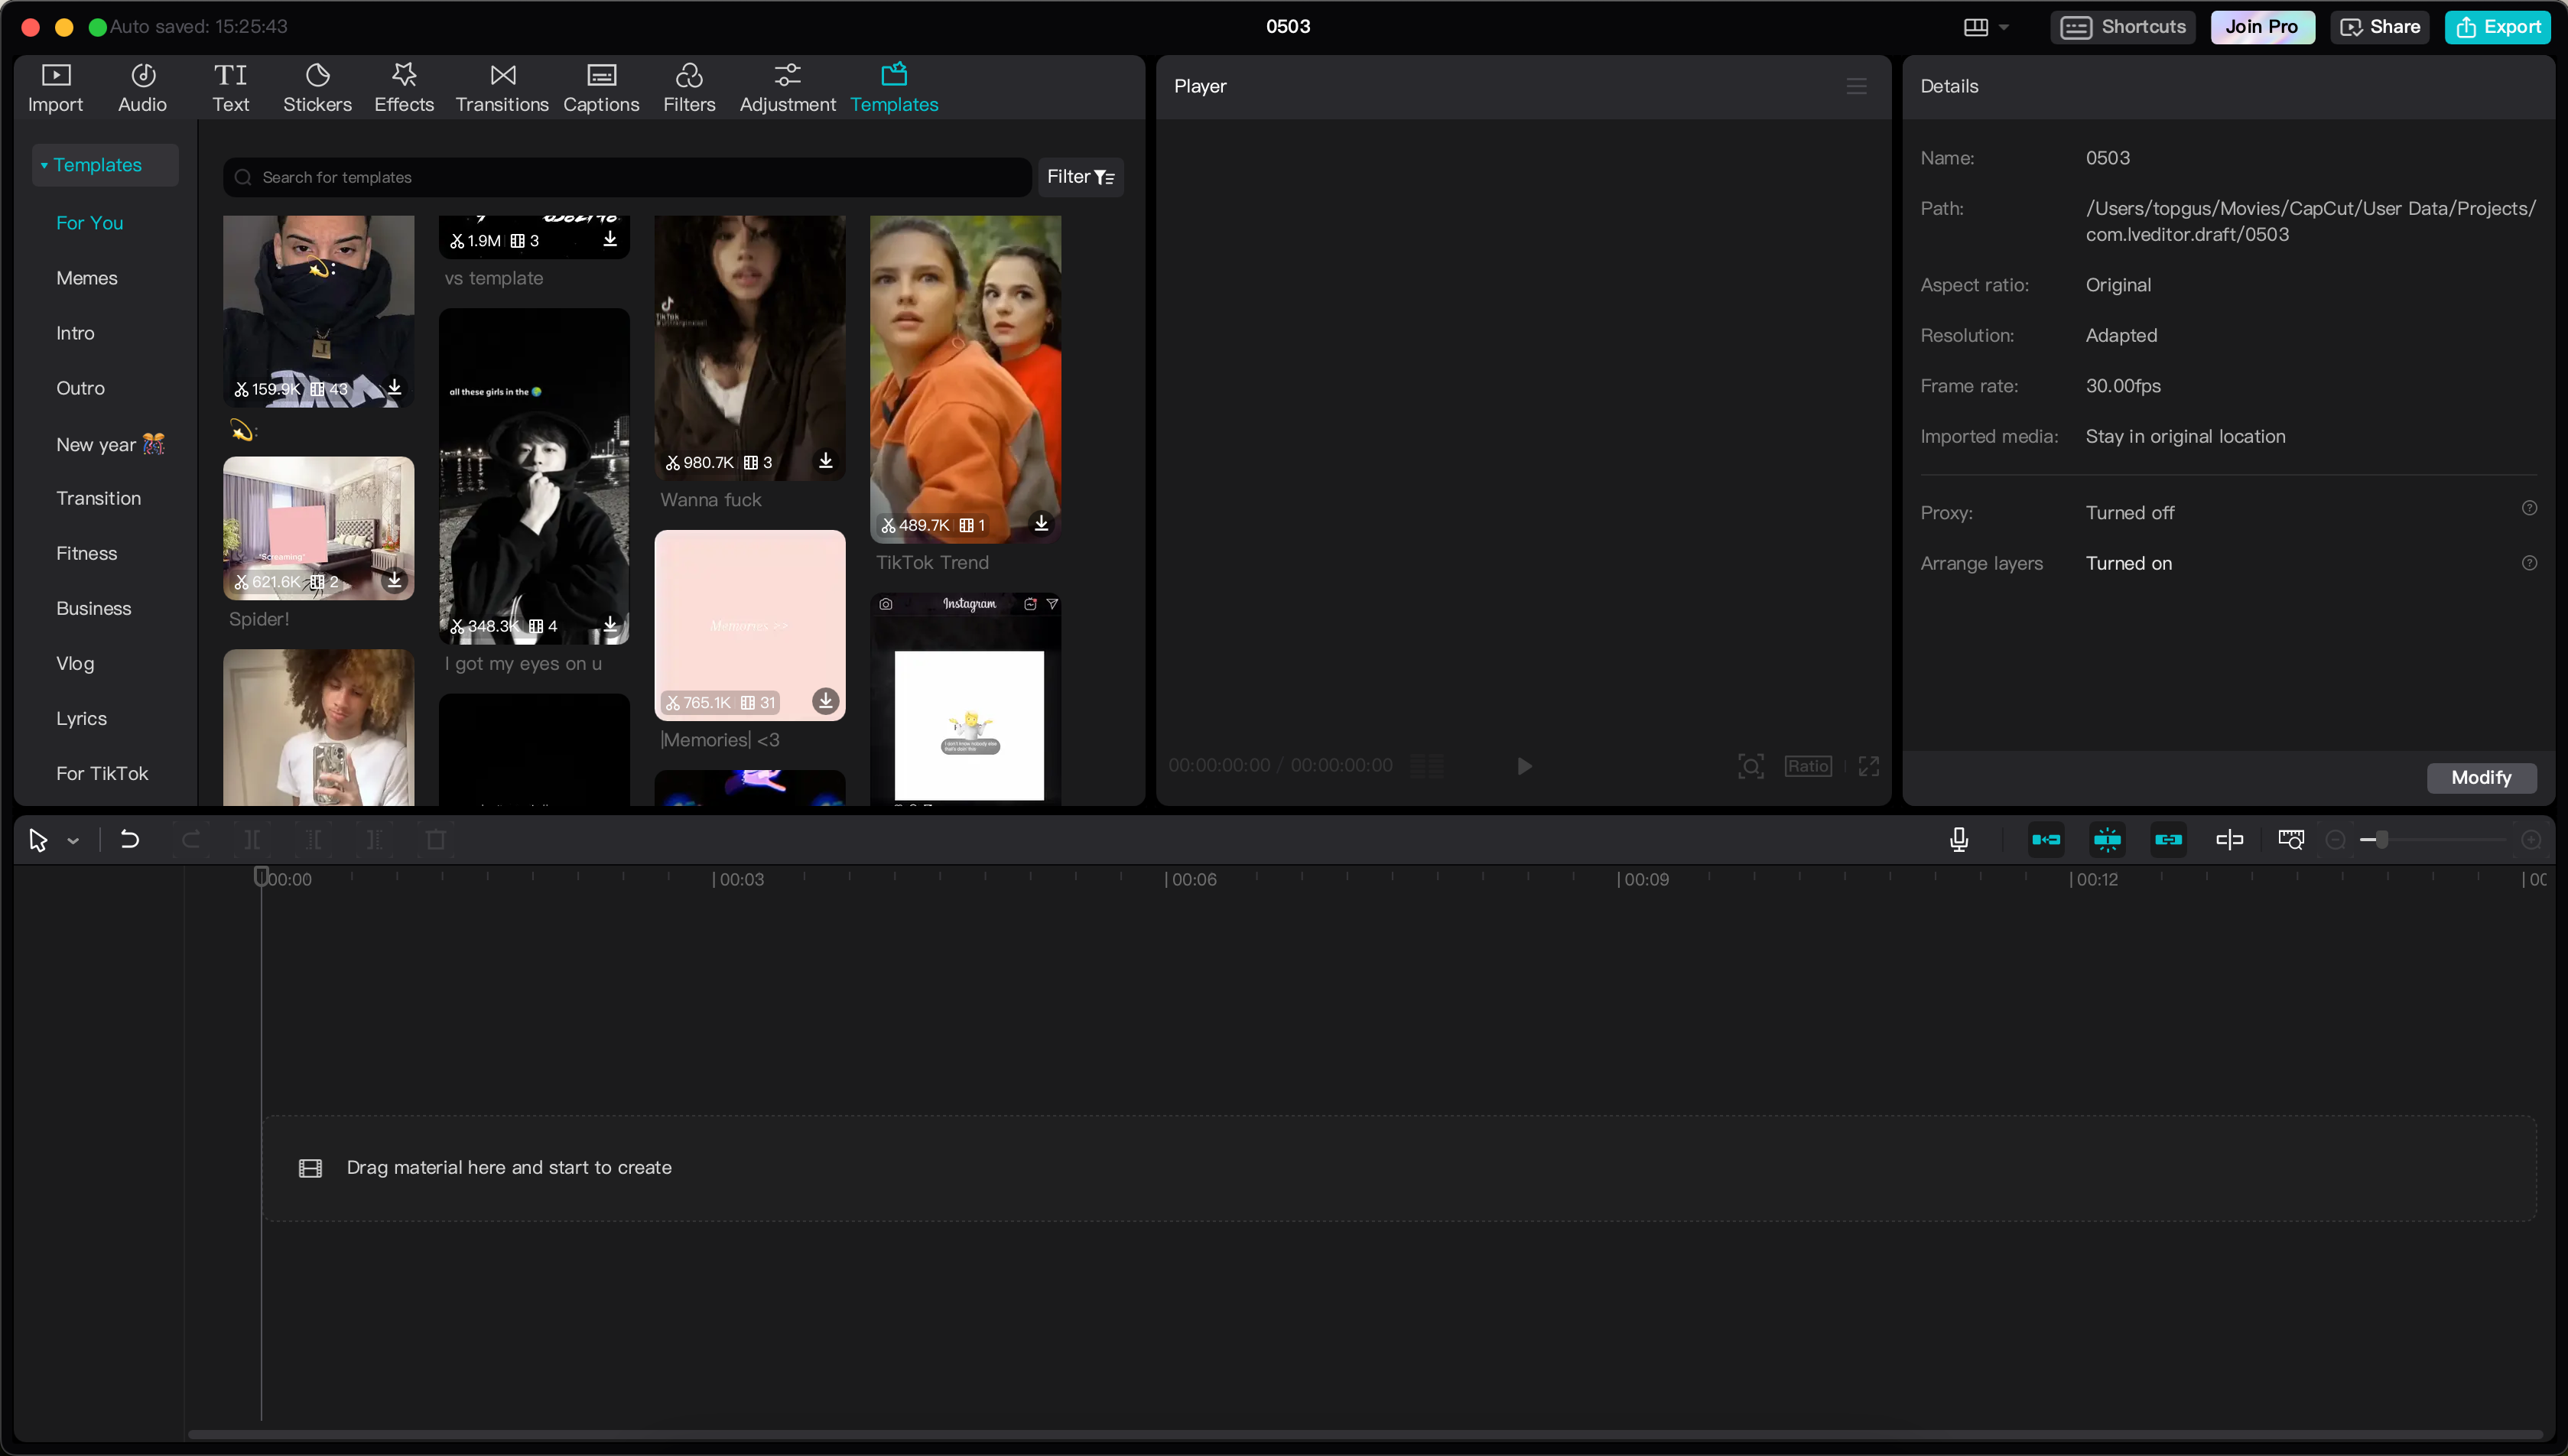Image resolution: width=2568 pixels, height=1456 pixels.
Task: Toggle clip linking in the timeline toolbar
Action: click(x=2168, y=839)
